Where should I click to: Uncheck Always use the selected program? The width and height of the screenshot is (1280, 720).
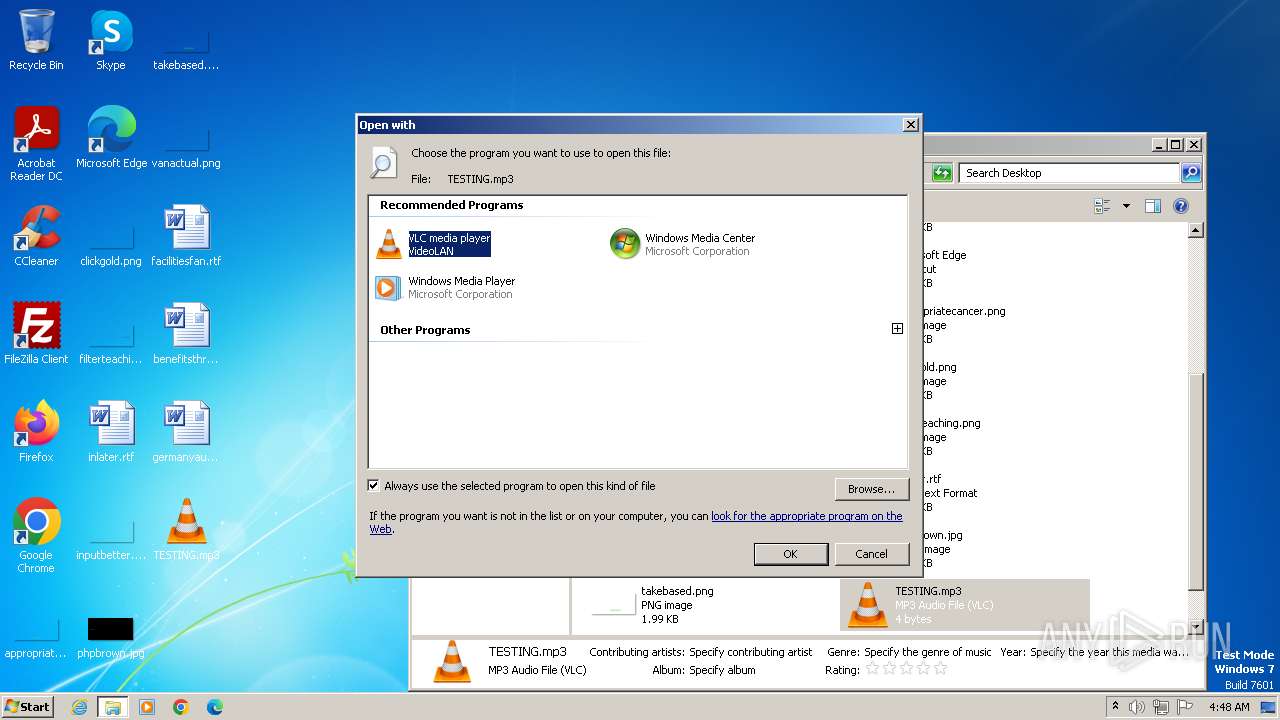[x=374, y=486]
